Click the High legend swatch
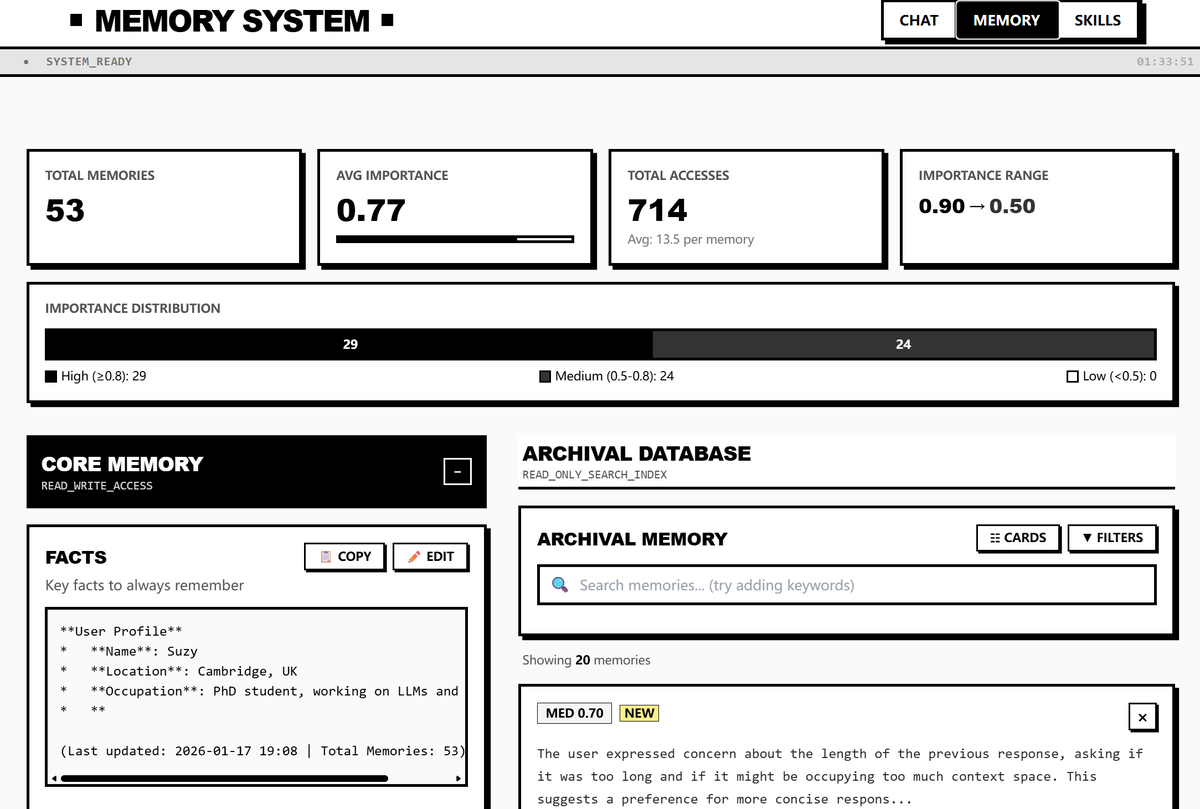 point(51,377)
